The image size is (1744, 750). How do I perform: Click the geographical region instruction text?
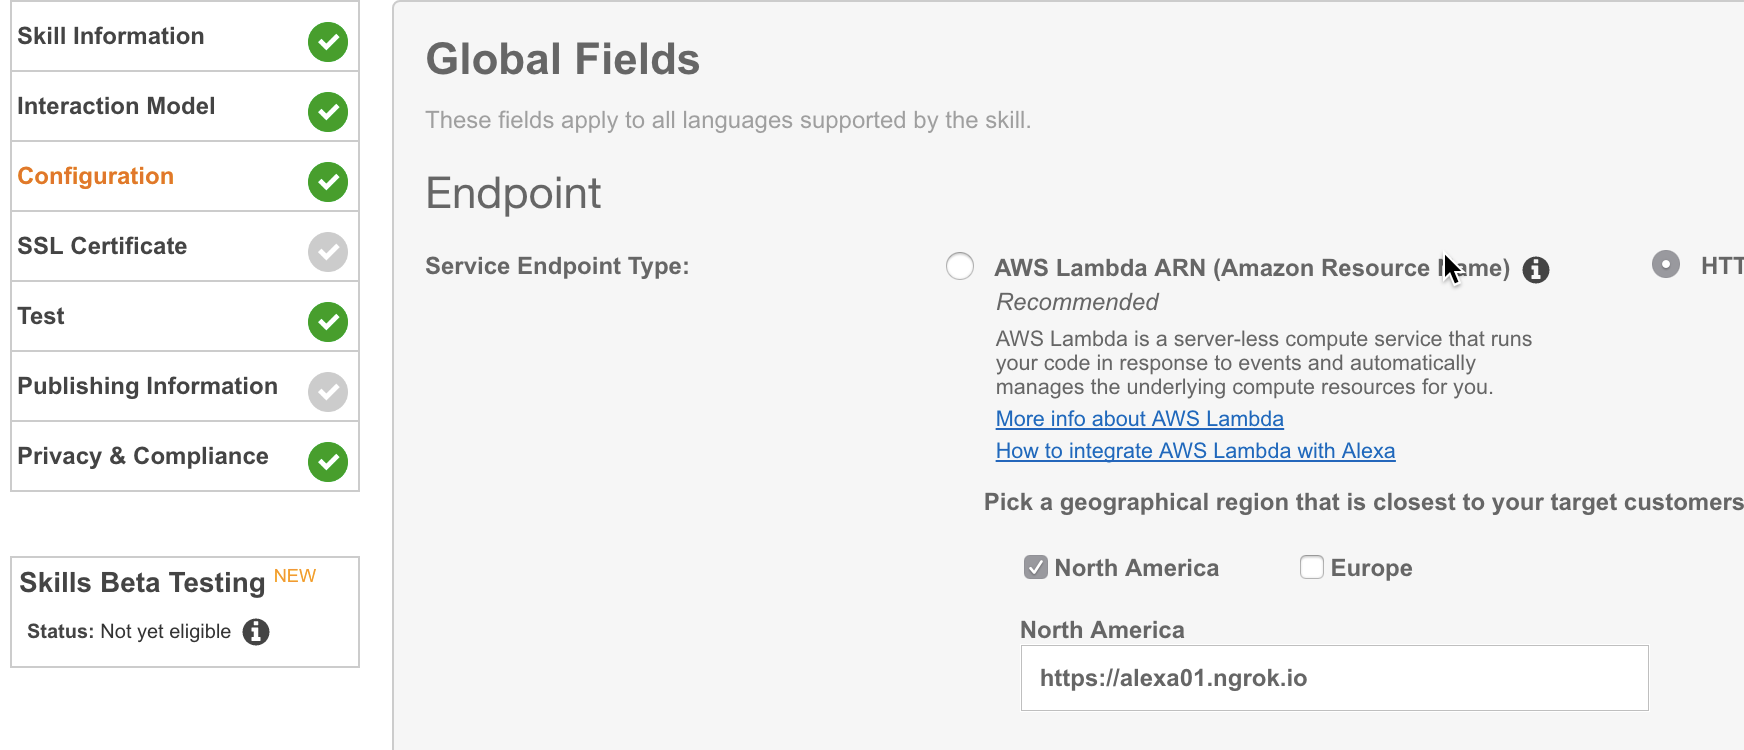pos(1364,502)
